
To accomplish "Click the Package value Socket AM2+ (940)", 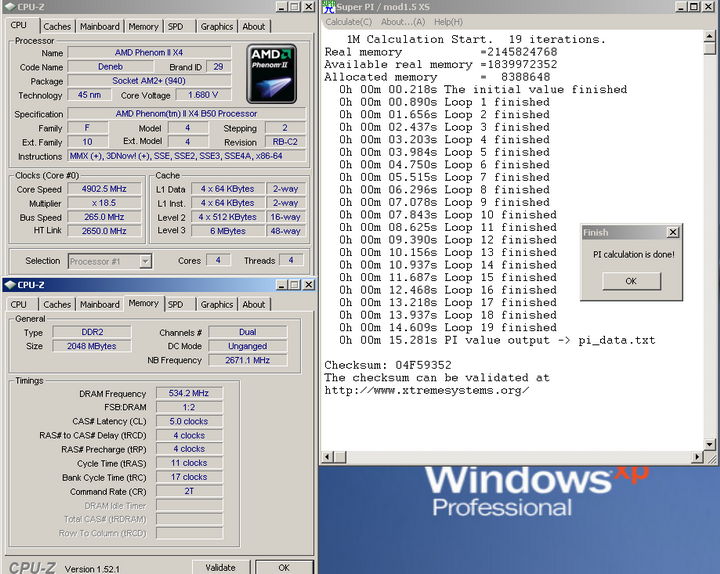I will (x=149, y=81).
